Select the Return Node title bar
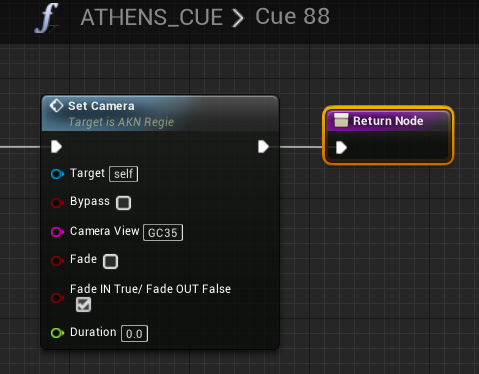Image resolution: width=479 pixels, height=374 pixels. click(388, 121)
